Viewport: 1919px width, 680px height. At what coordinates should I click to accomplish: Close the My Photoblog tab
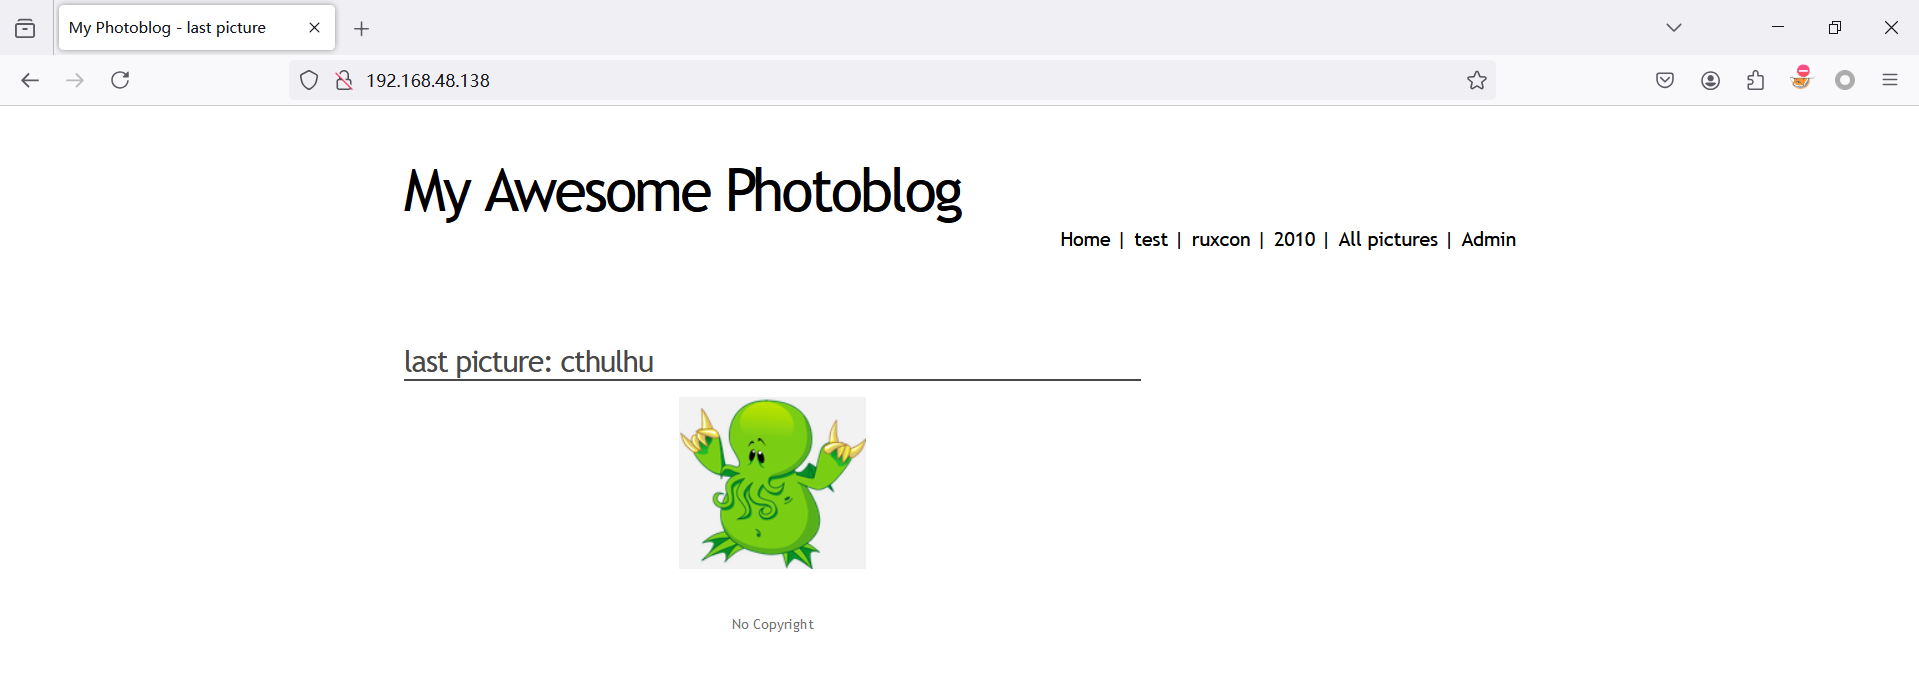(x=314, y=28)
